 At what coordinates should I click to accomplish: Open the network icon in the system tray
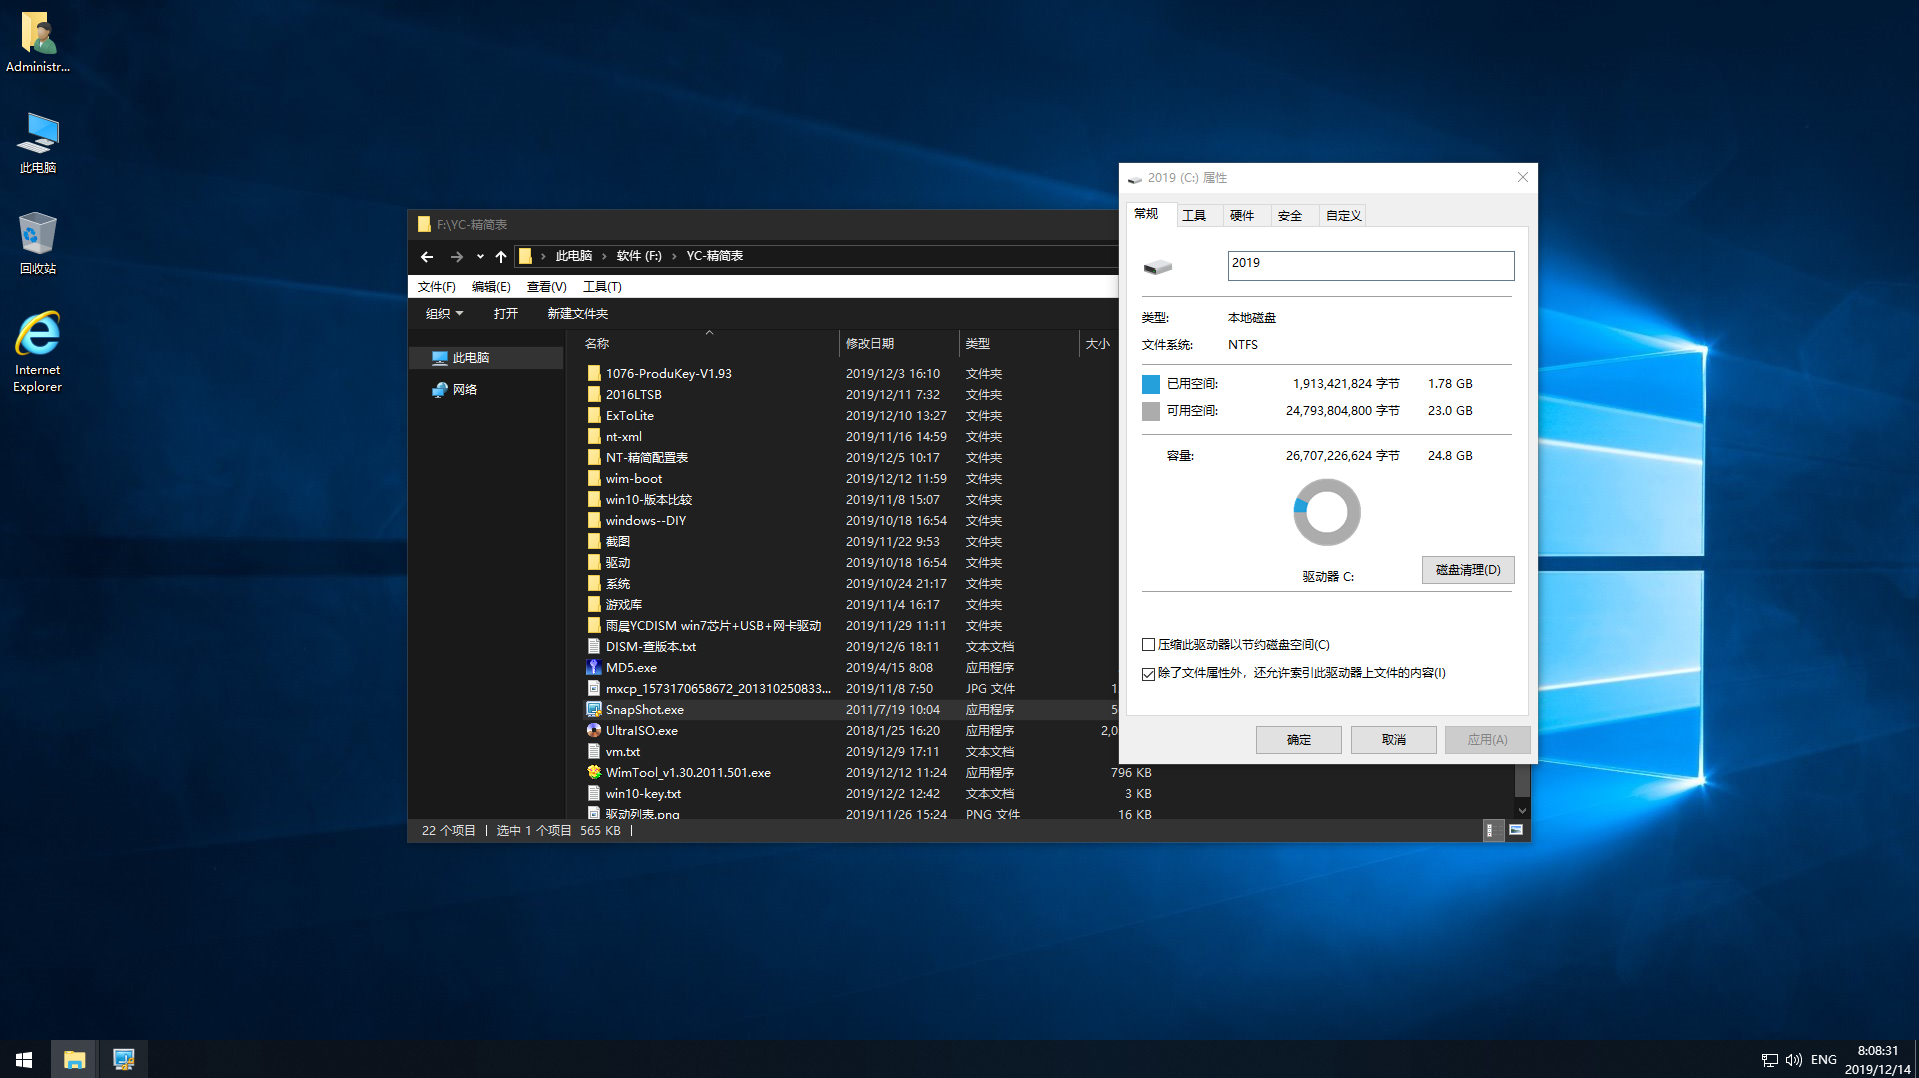click(x=1769, y=1060)
